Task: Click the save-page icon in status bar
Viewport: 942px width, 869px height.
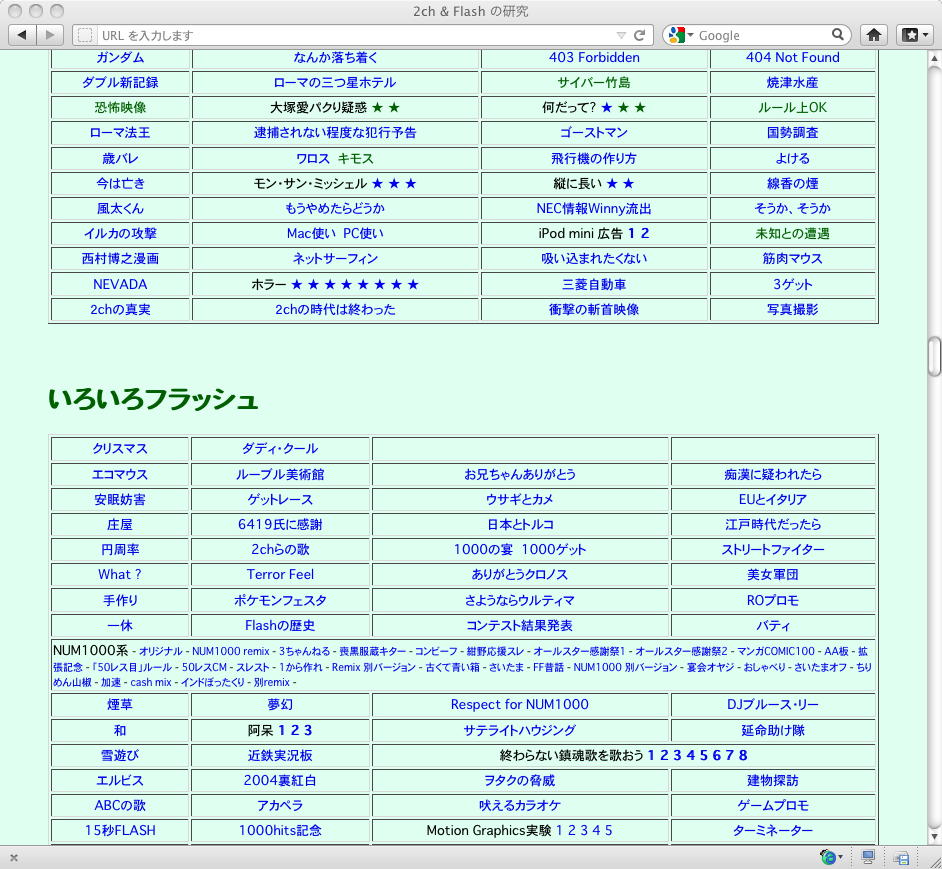Action: point(901,858)
